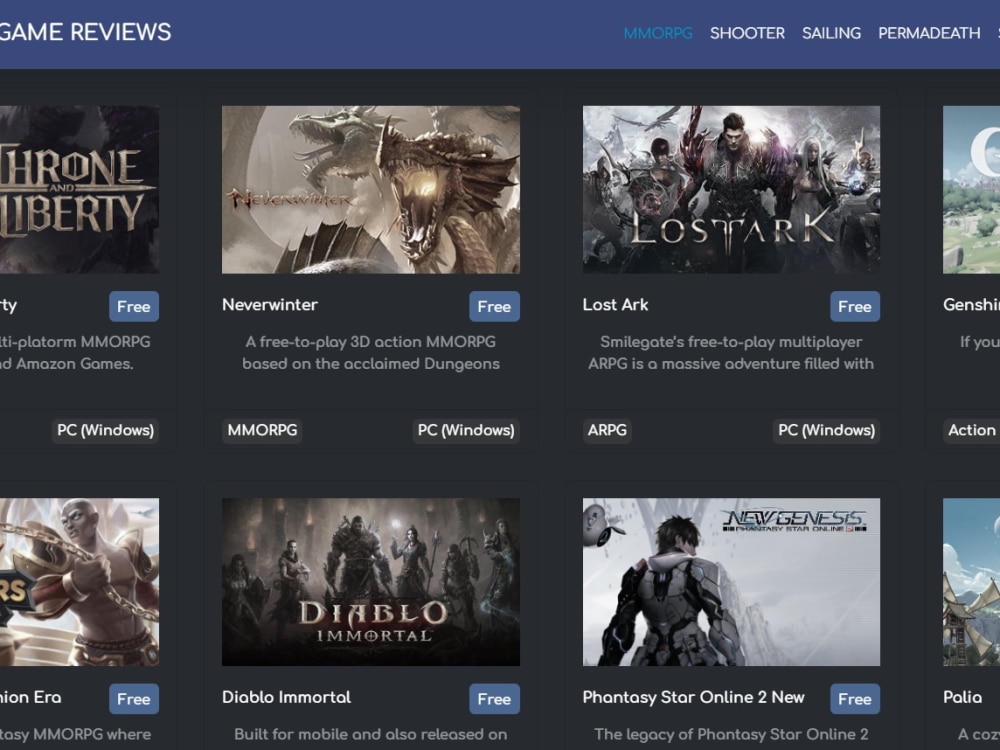Open the MMORPG navigation tab
This screenshot has width=1000, height=750.
pyautogui.click(x=658, y=33)
